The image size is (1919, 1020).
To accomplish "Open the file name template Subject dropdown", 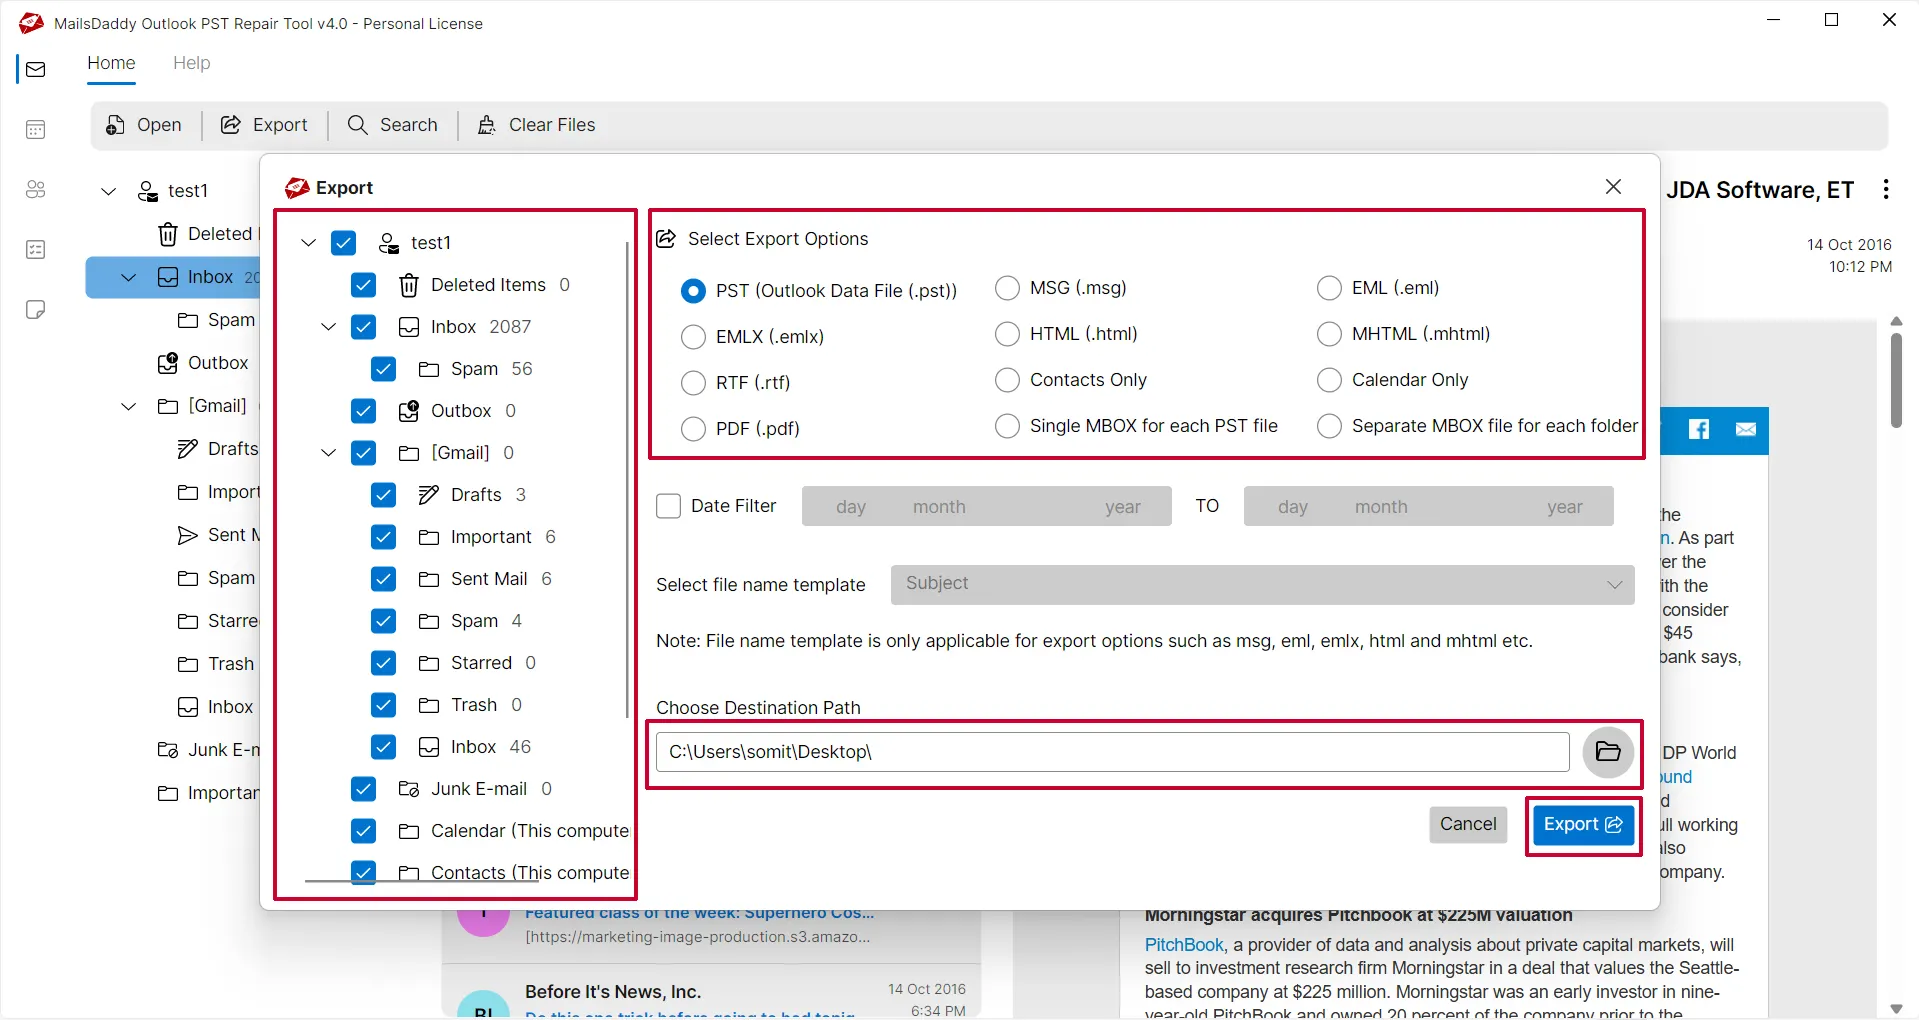I will tap(1262, 584).
